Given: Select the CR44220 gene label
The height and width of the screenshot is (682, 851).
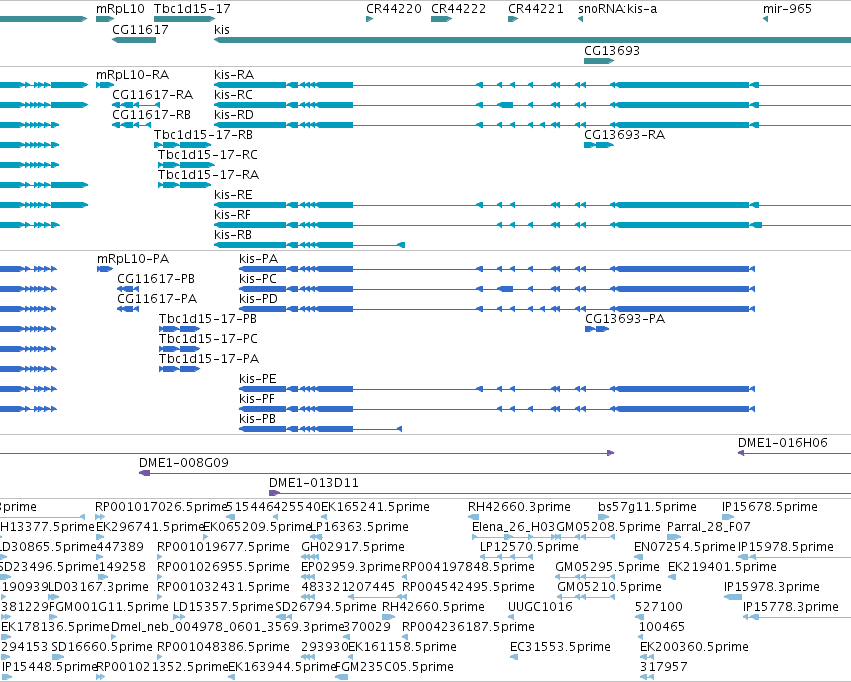Looking at the screenshot, I should click(x=393, y=9).
